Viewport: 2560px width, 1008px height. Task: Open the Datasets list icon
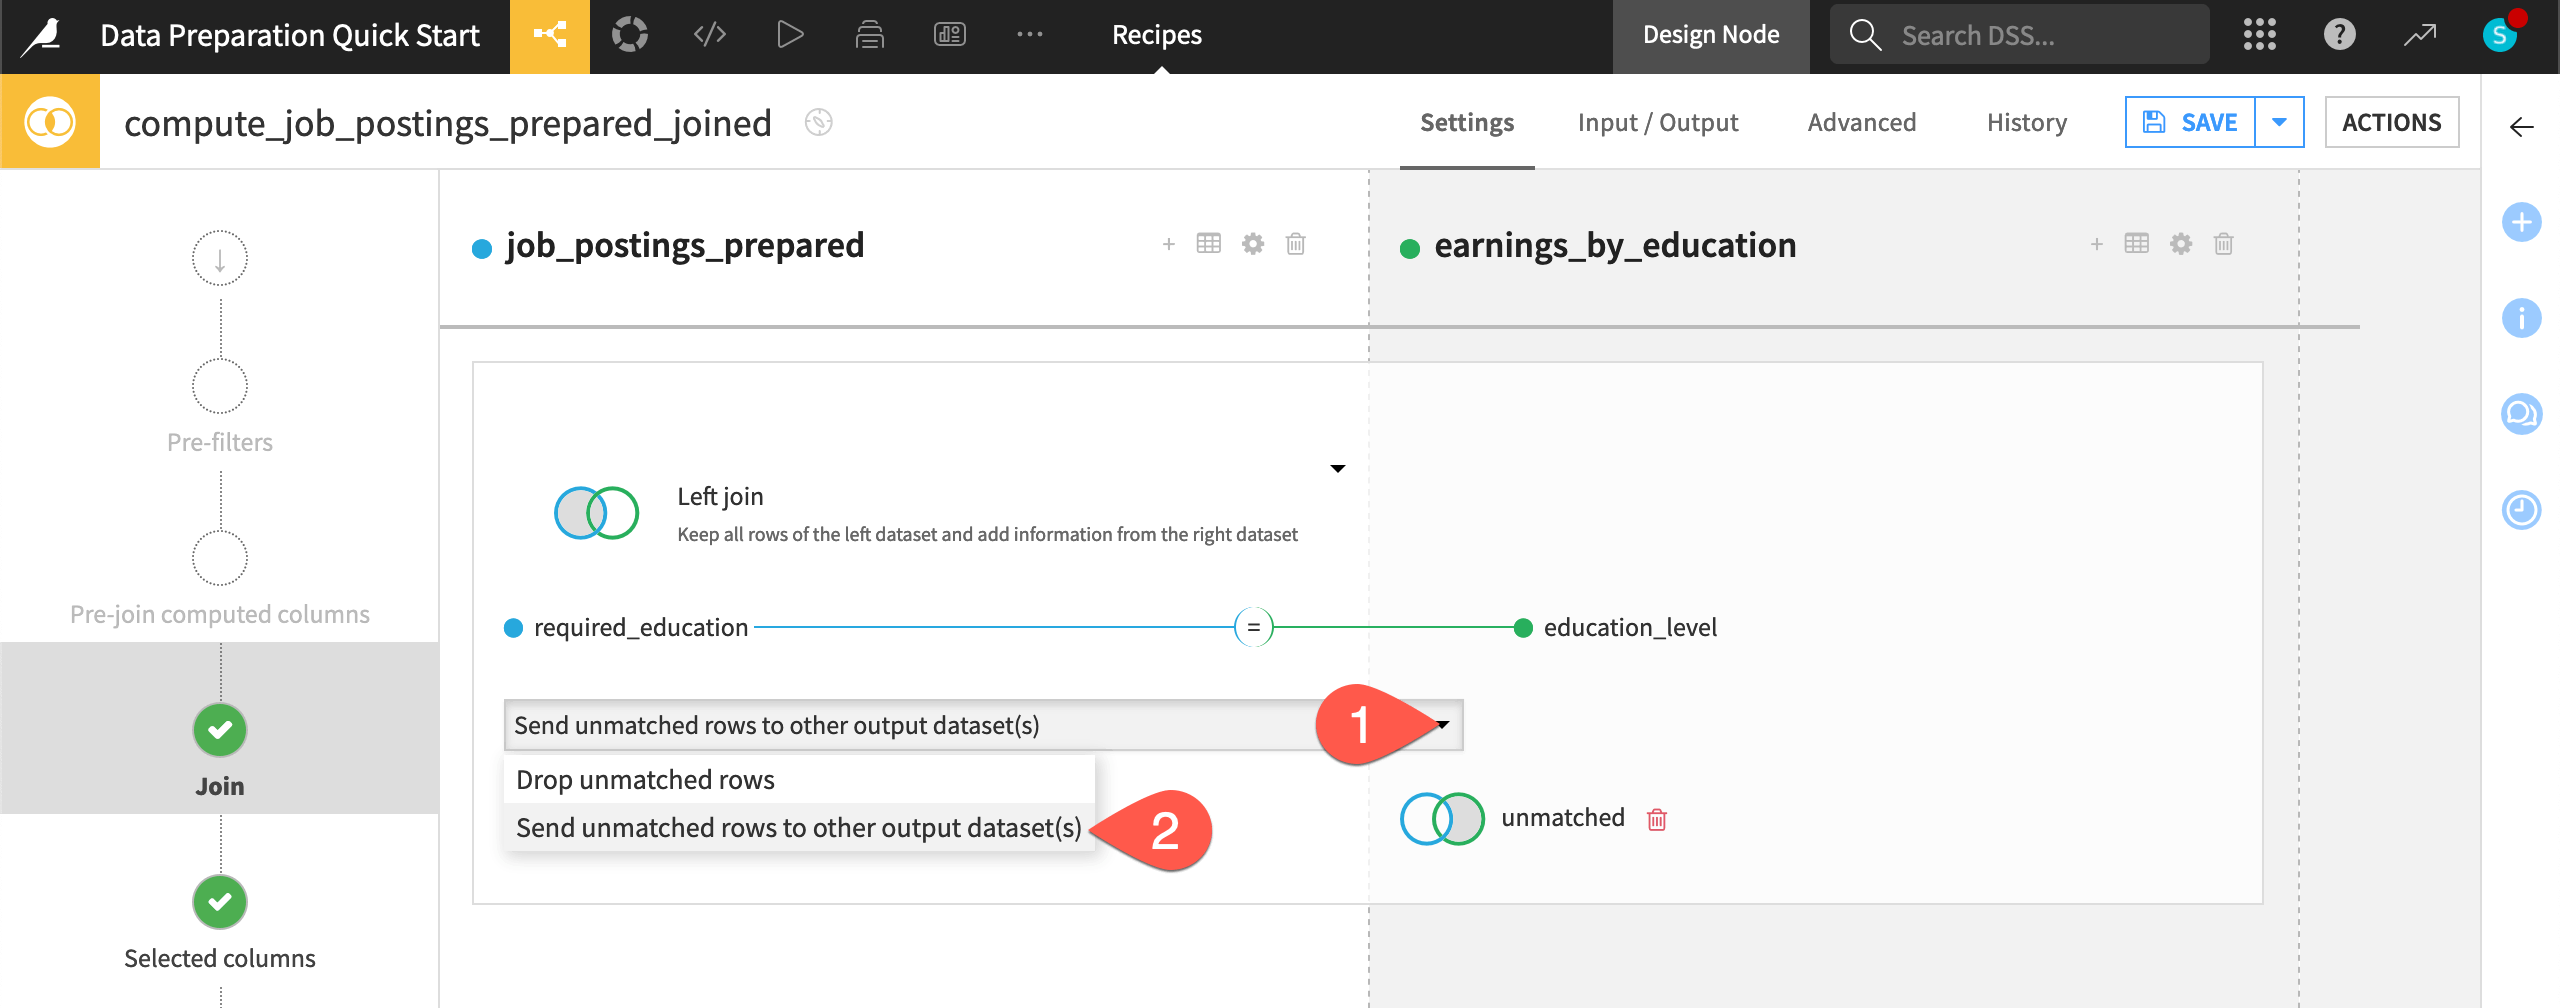point(632,34)
